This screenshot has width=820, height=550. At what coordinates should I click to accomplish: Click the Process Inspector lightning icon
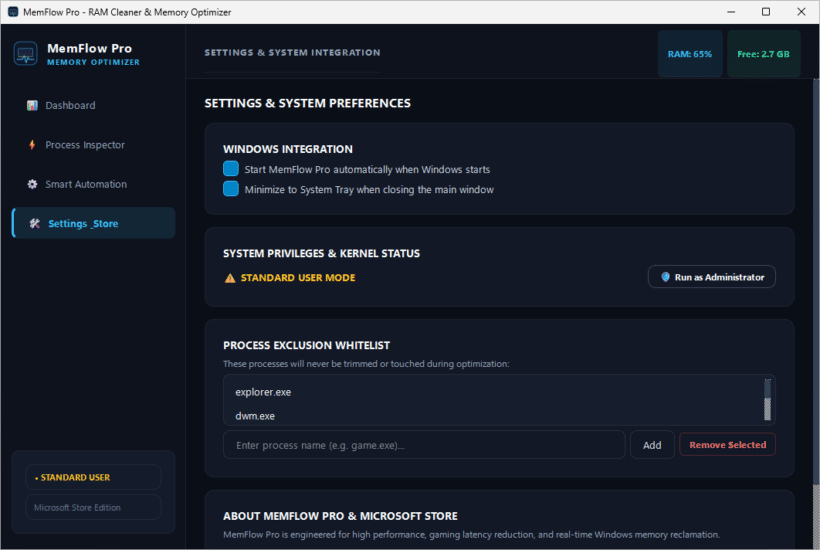point(32,145)
